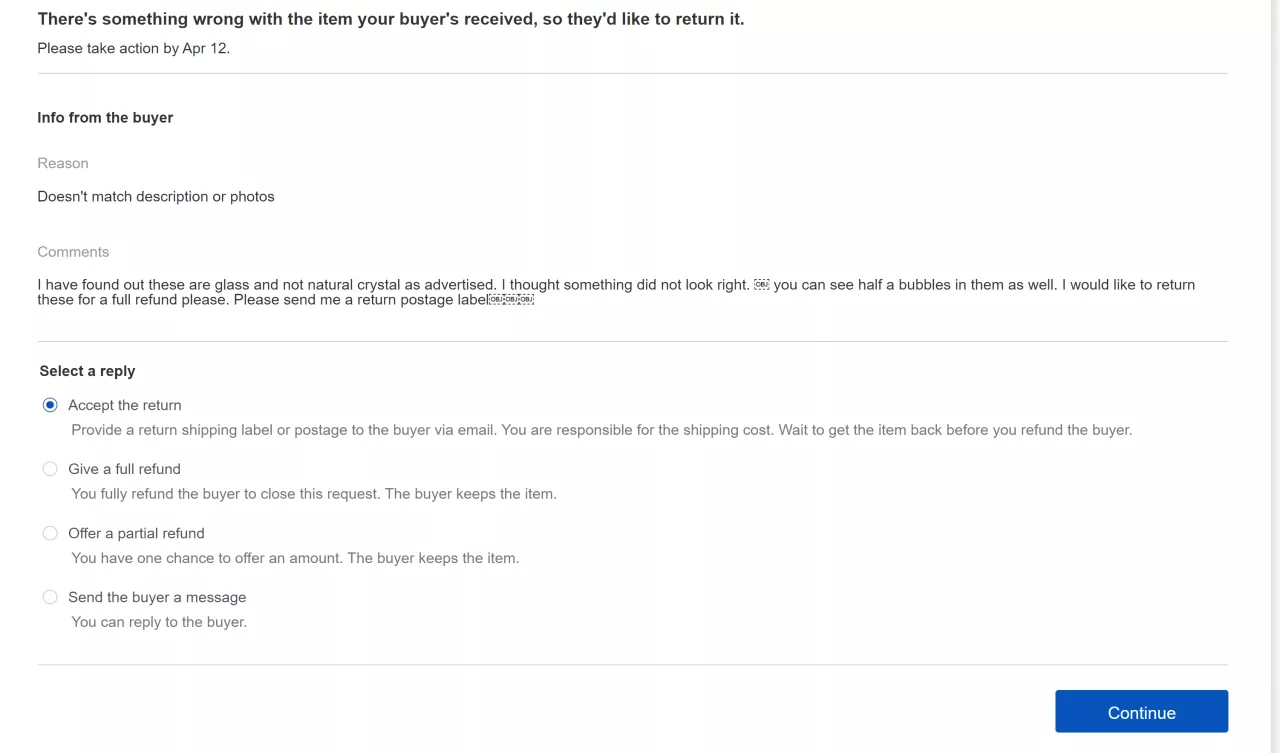Click the gray 'Comments' field label
Viewport: 1280px width, 753px height.
coord(73,252)
